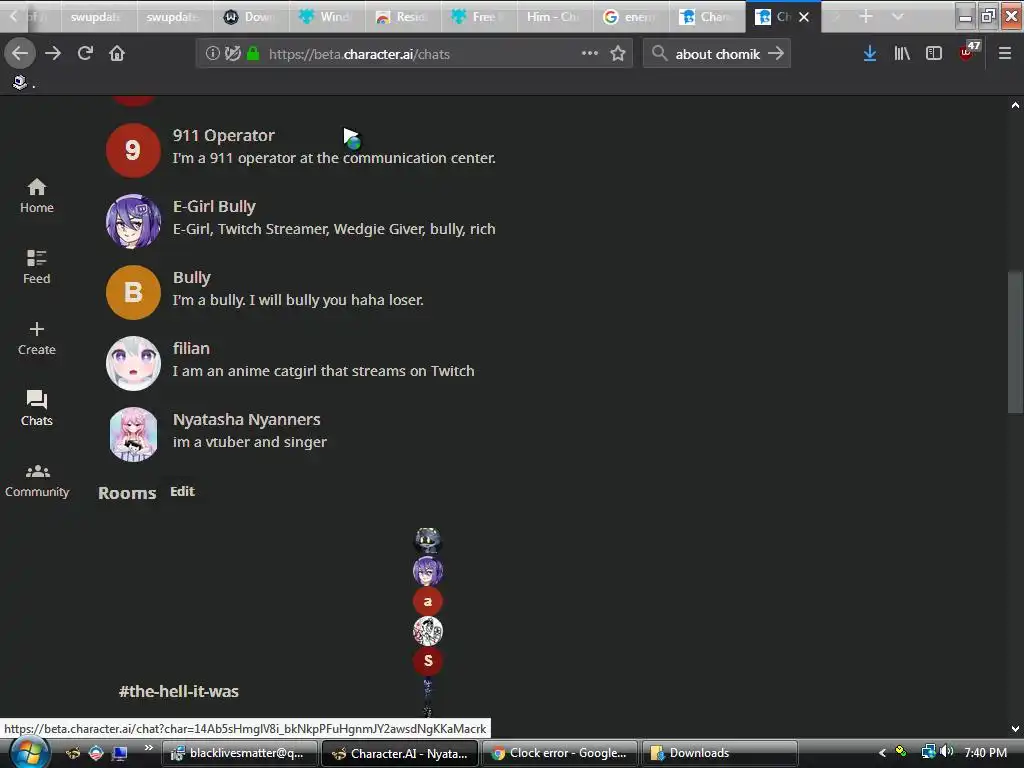Viewport: 1024px width, 768px height.
Task: Click Nyatasha Nyanners pink avatar
Action: pos(133,434)
